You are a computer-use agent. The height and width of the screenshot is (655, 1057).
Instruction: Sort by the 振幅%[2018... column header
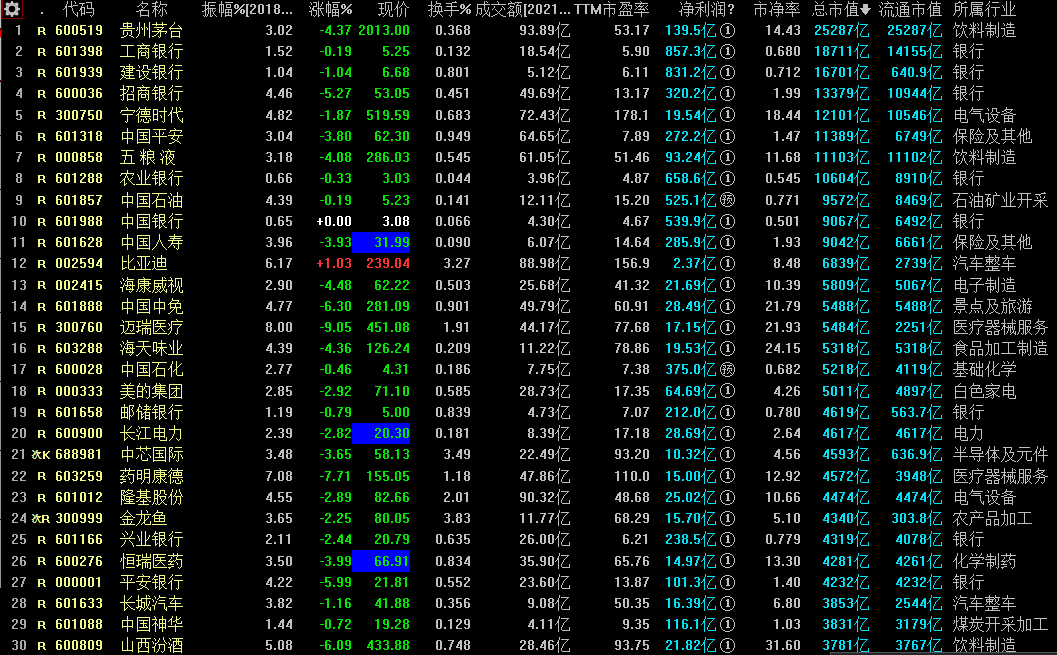(x=247, y=9)
